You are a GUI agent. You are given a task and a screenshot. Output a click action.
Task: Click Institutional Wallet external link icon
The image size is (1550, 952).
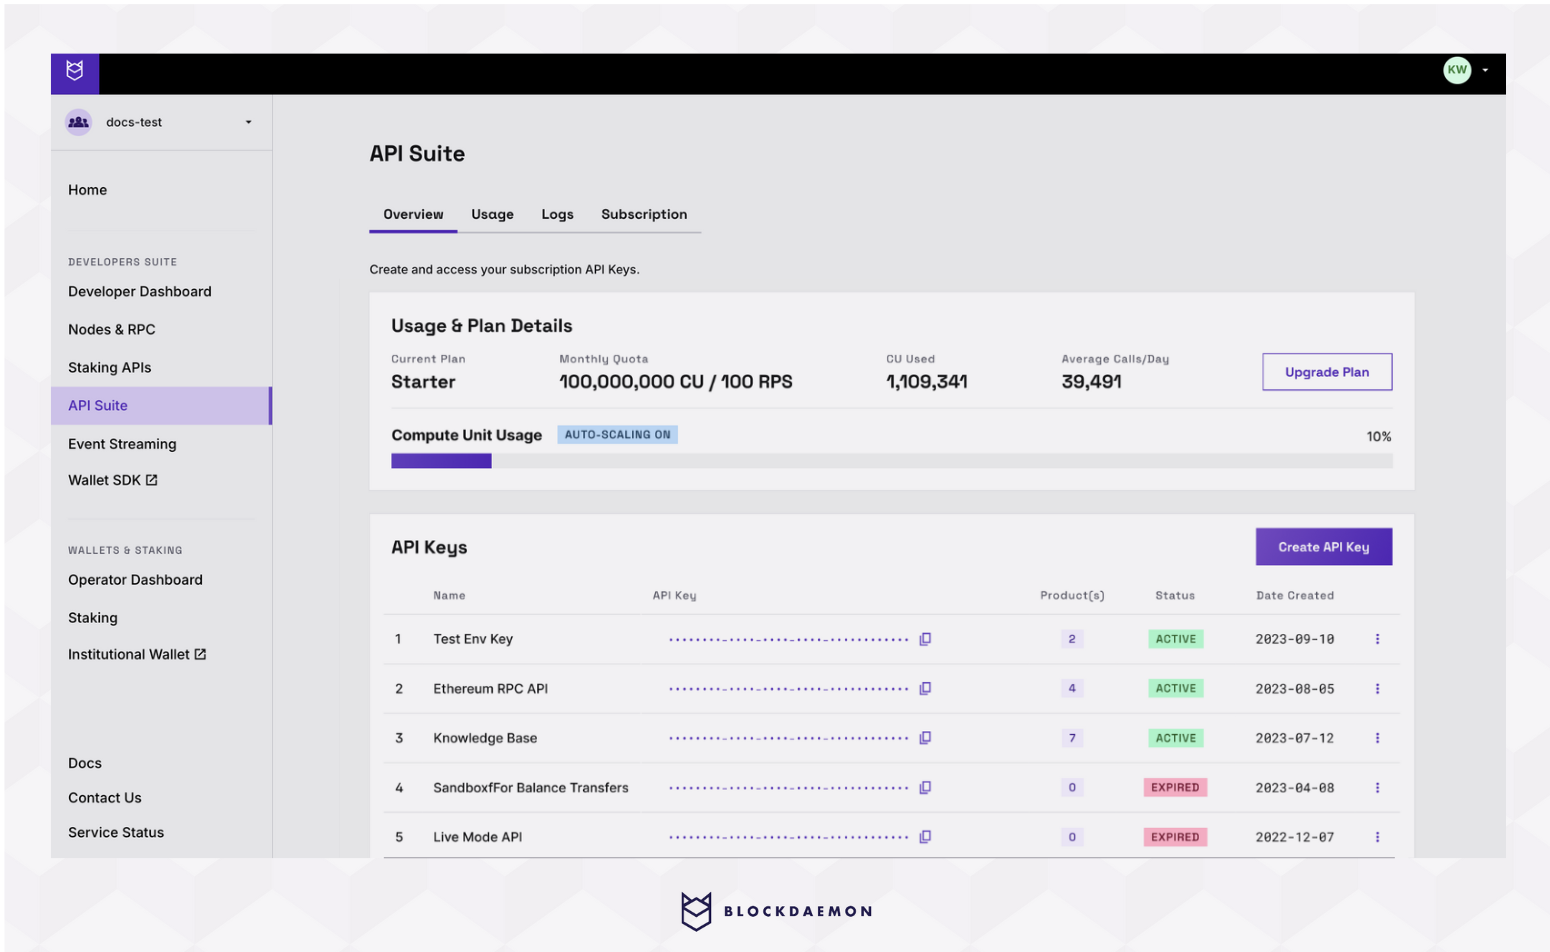pos(200,654)
